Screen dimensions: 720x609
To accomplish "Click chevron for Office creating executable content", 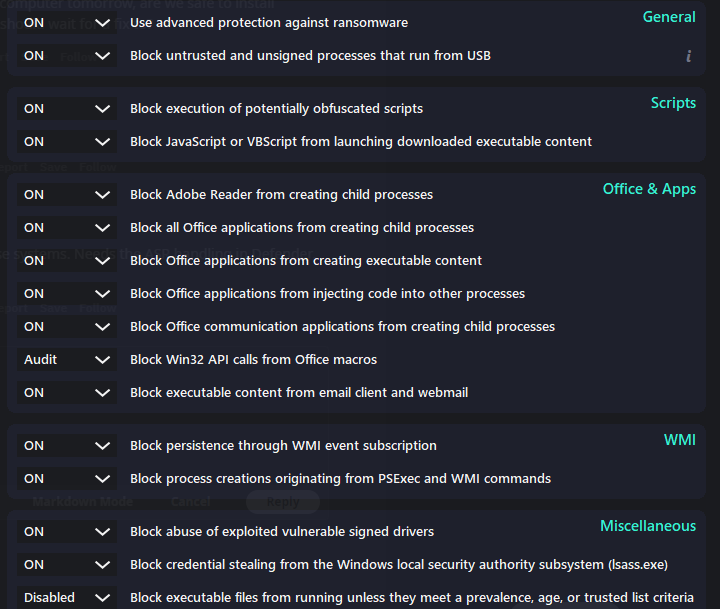I will pos(102,261).
